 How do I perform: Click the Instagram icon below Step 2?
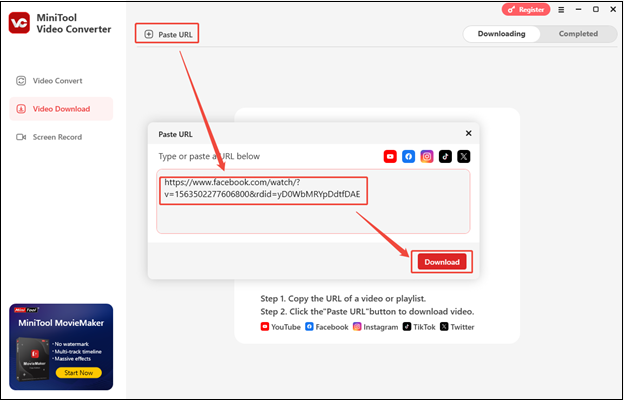pos(357,327)
